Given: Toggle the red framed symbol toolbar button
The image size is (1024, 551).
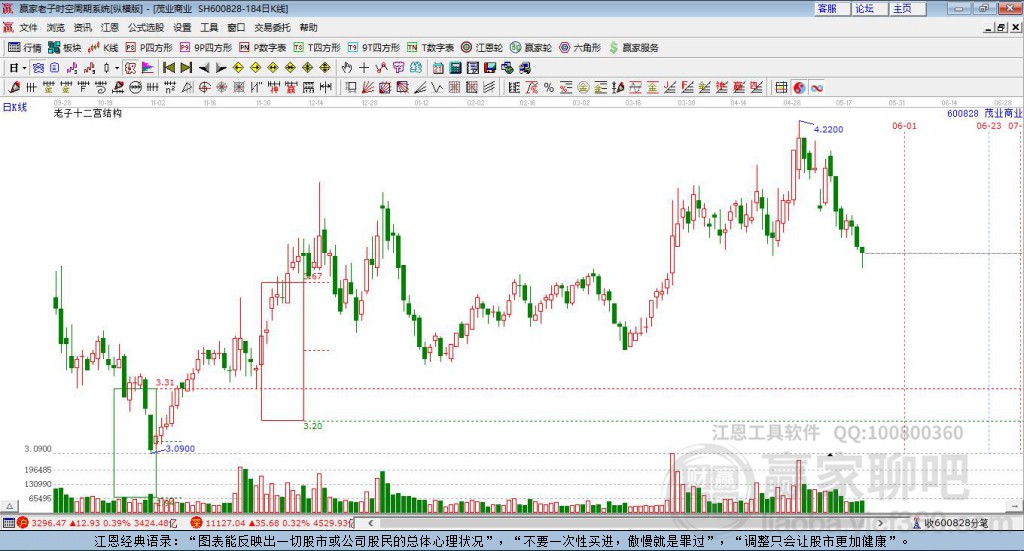Looking at the screenshot, I should [130, 68].
